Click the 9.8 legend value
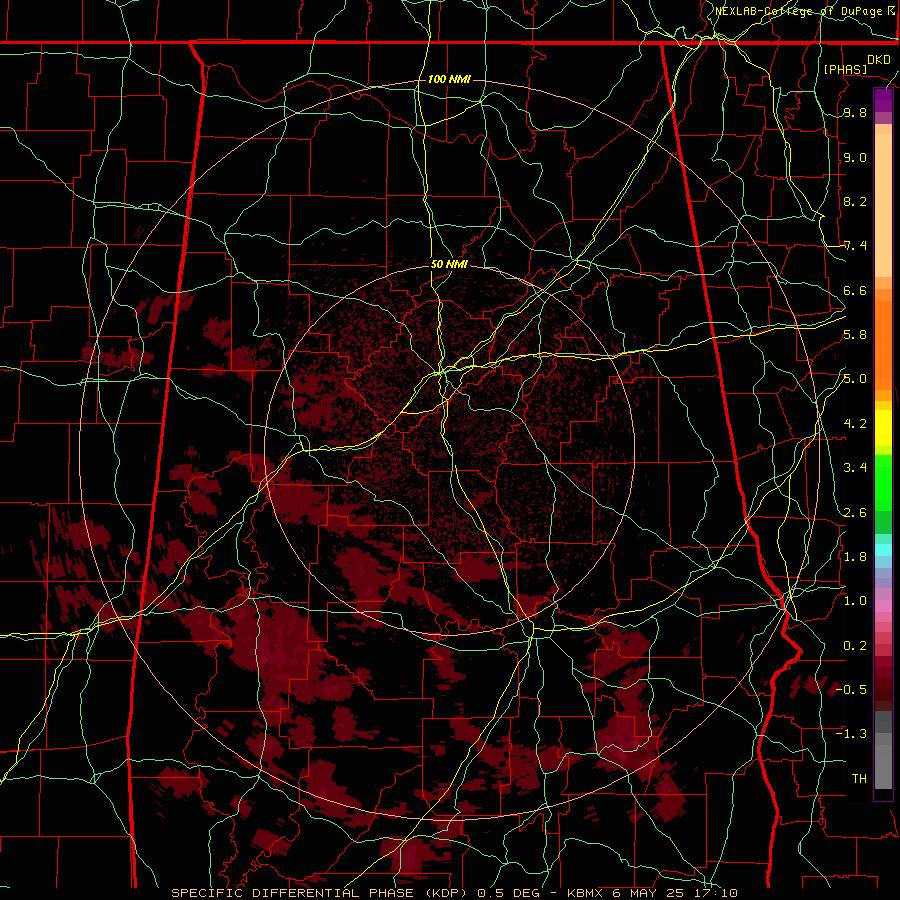Screen dimensions: 900x900 (855, 113)
